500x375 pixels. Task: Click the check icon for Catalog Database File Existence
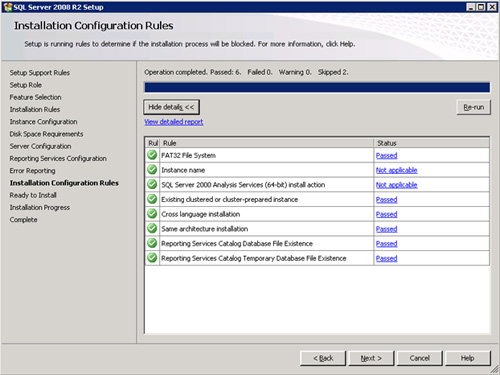point(152,243)
